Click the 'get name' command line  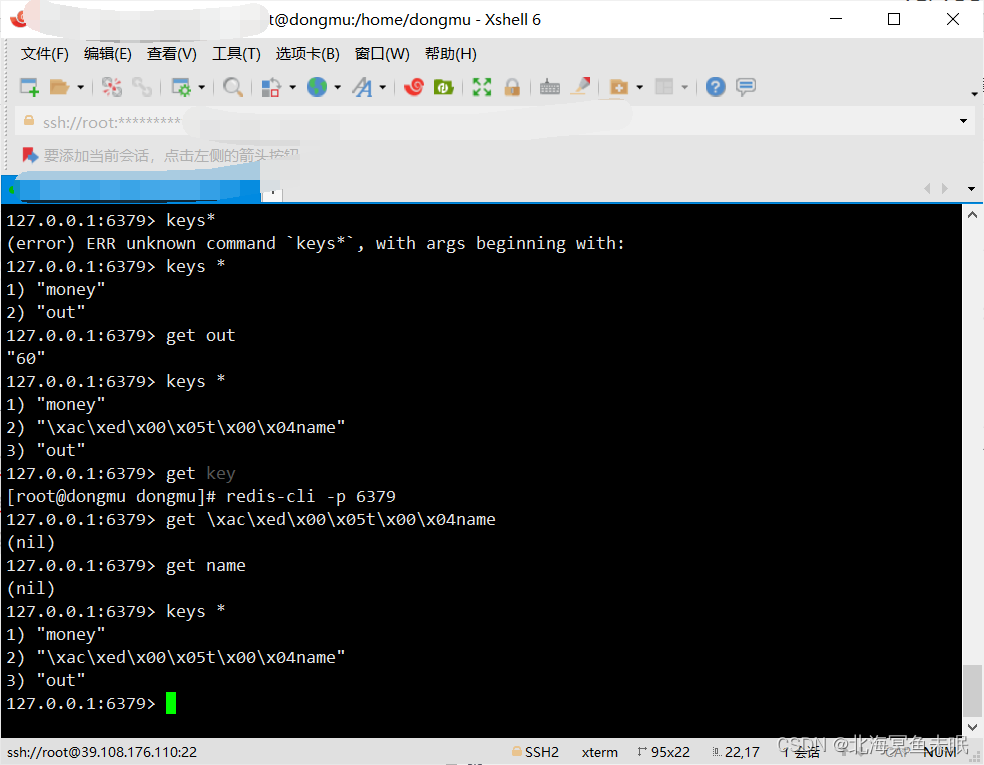click(x=126, y=565)
